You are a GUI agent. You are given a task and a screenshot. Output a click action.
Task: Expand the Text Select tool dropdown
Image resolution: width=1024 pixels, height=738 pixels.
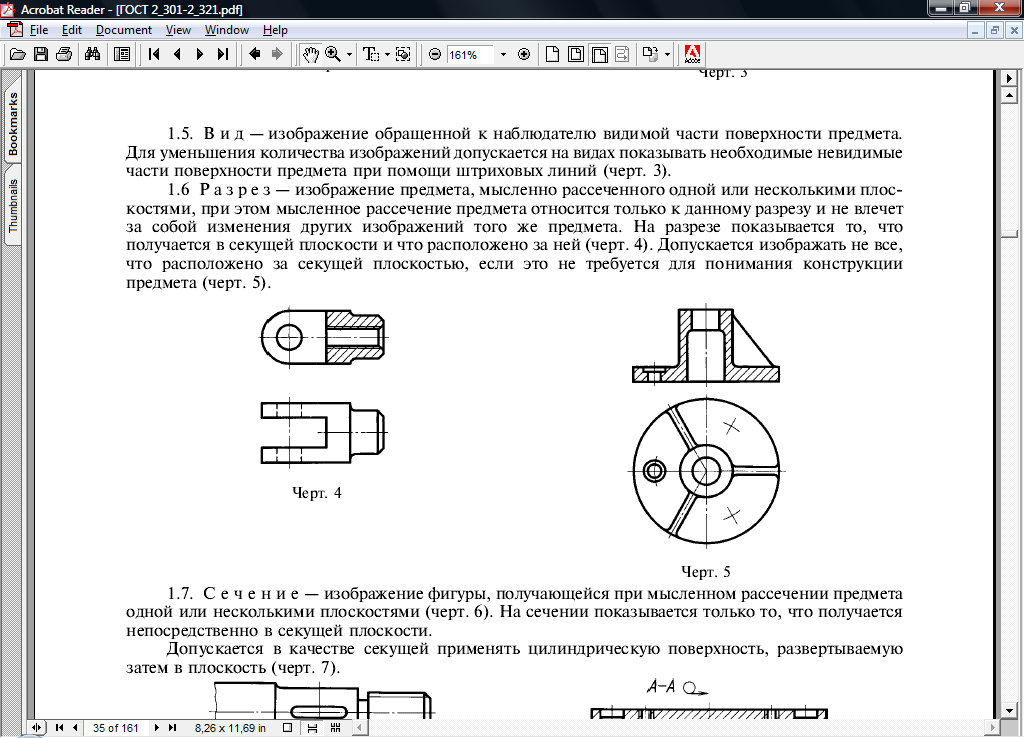point(387,55)
